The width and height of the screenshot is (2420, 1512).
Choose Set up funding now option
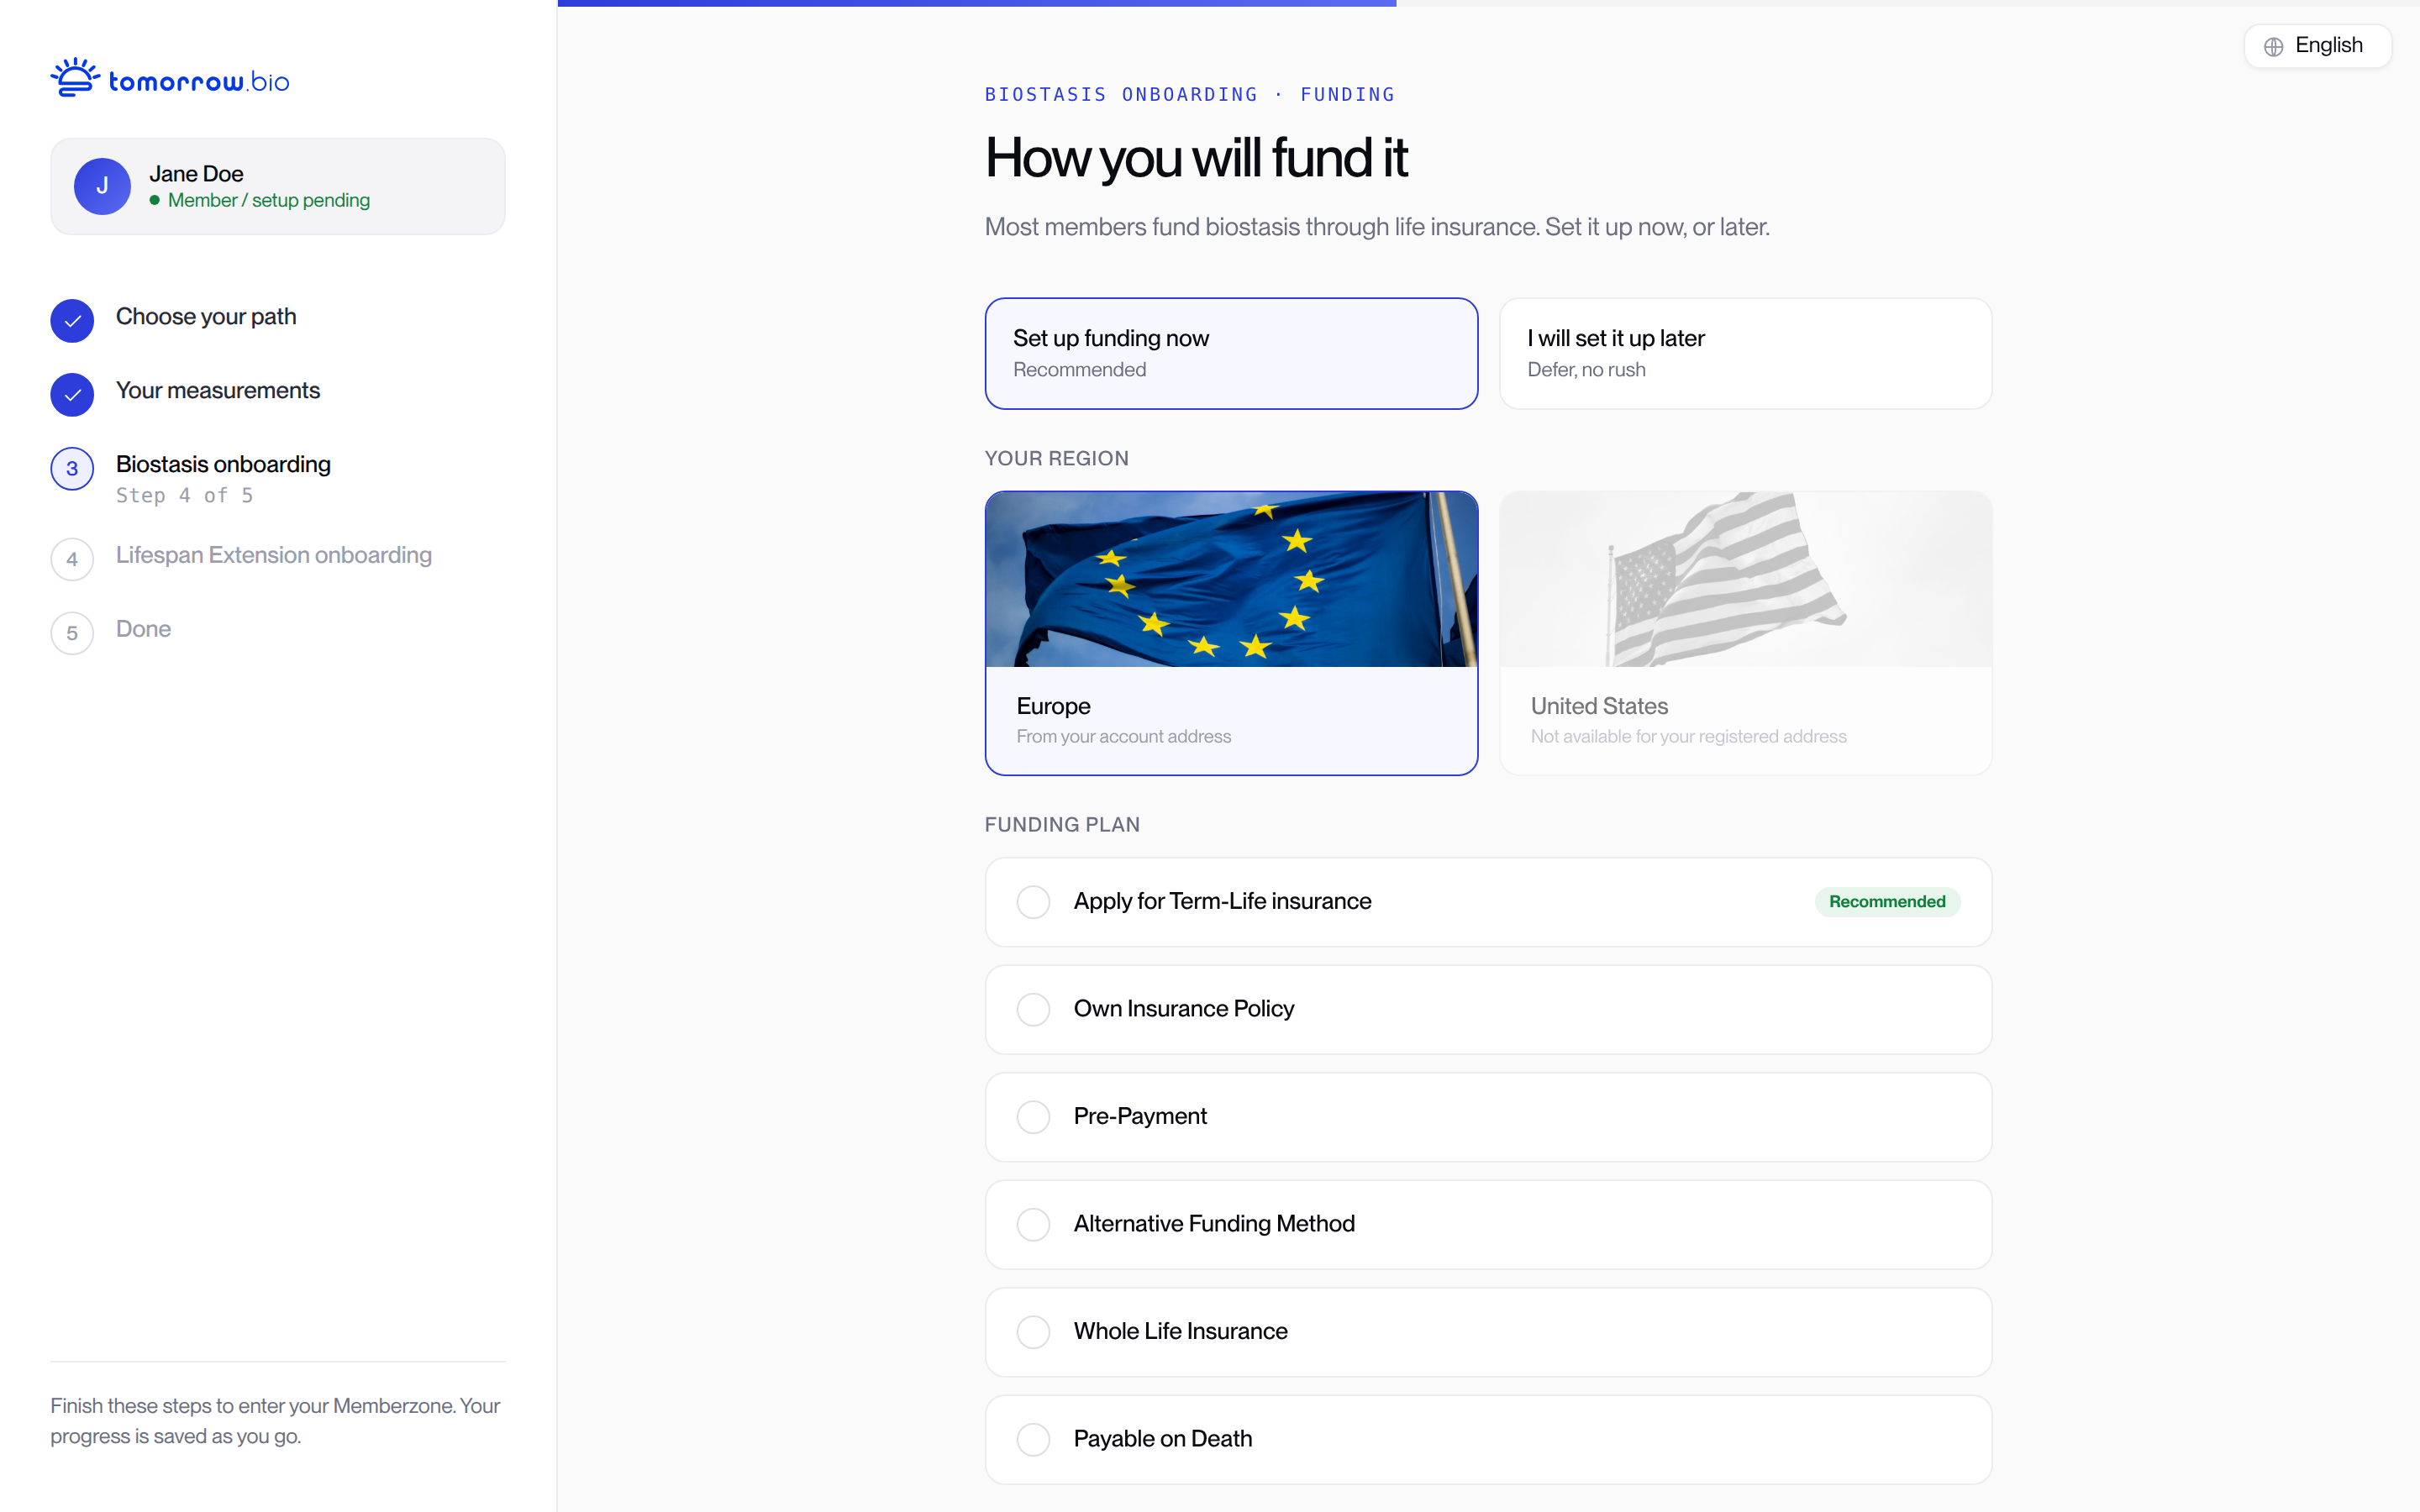coord(1231,353)
